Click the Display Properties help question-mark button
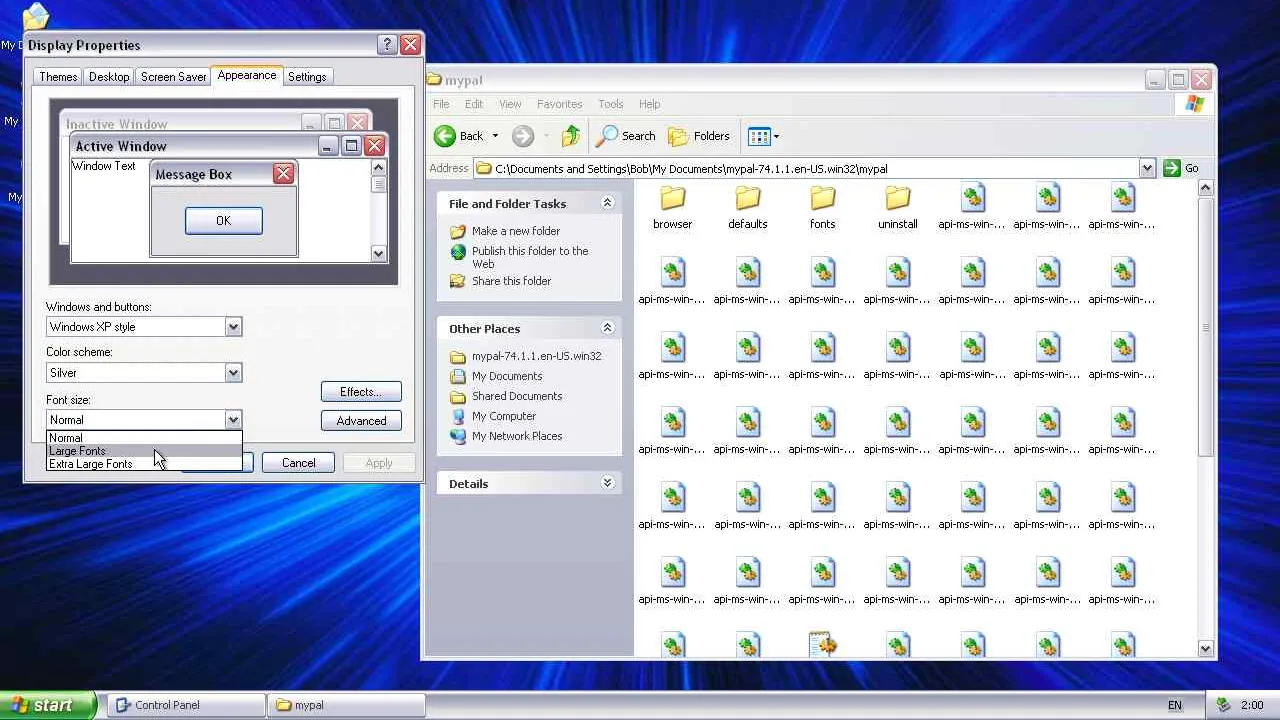 click(387, 45)
